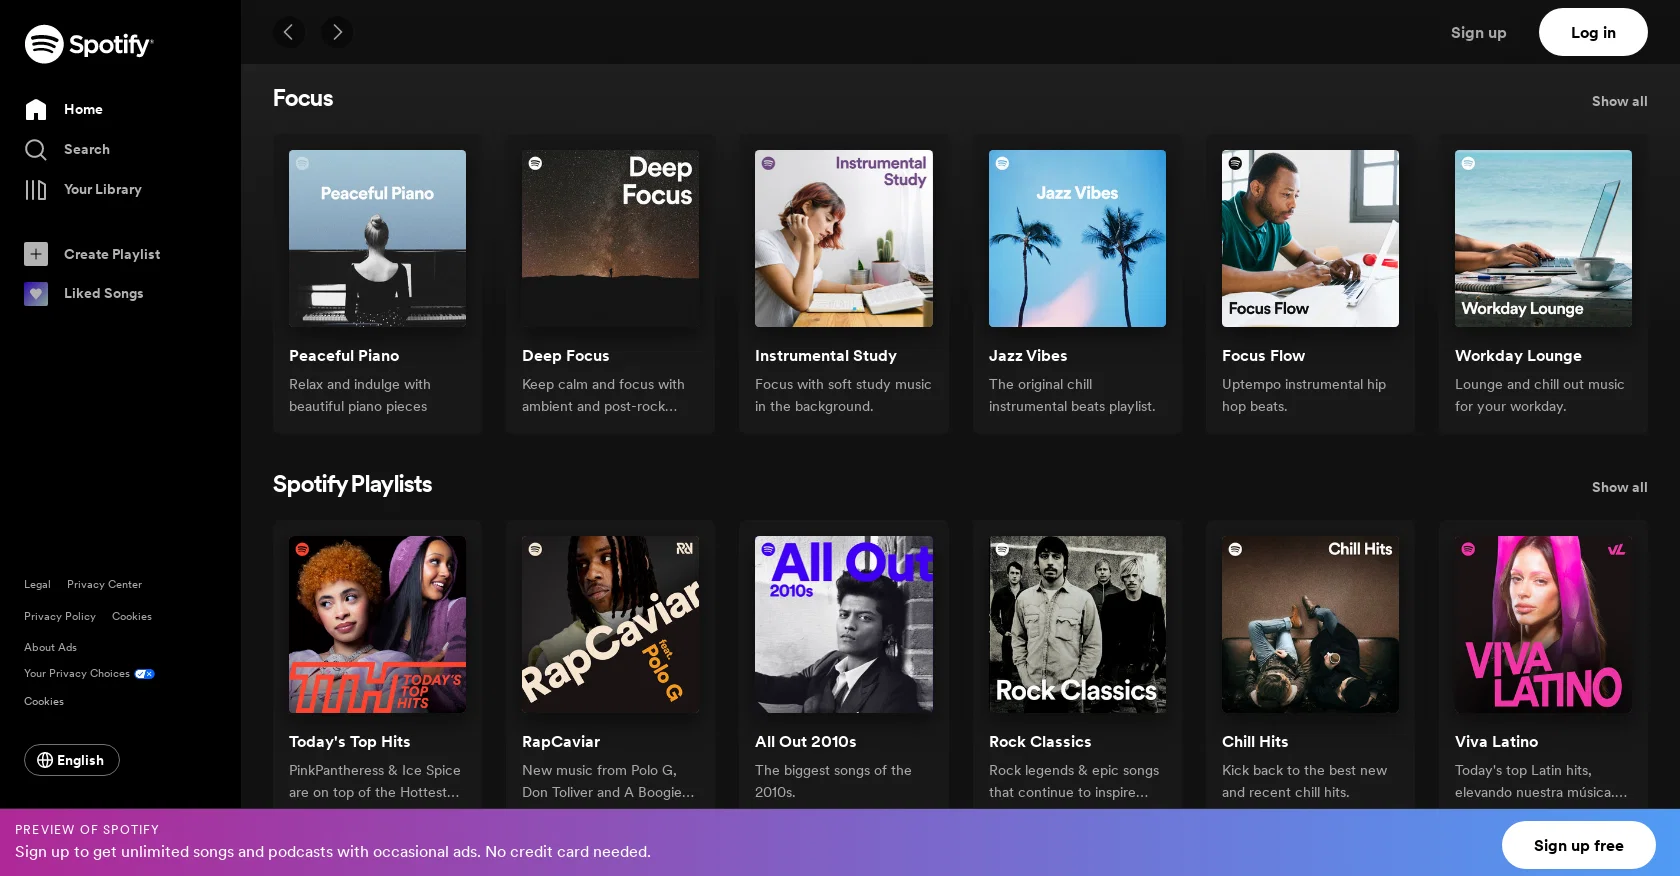Click "Uptempo instrumental hip hop beats."

click(x=1304, y=395)
